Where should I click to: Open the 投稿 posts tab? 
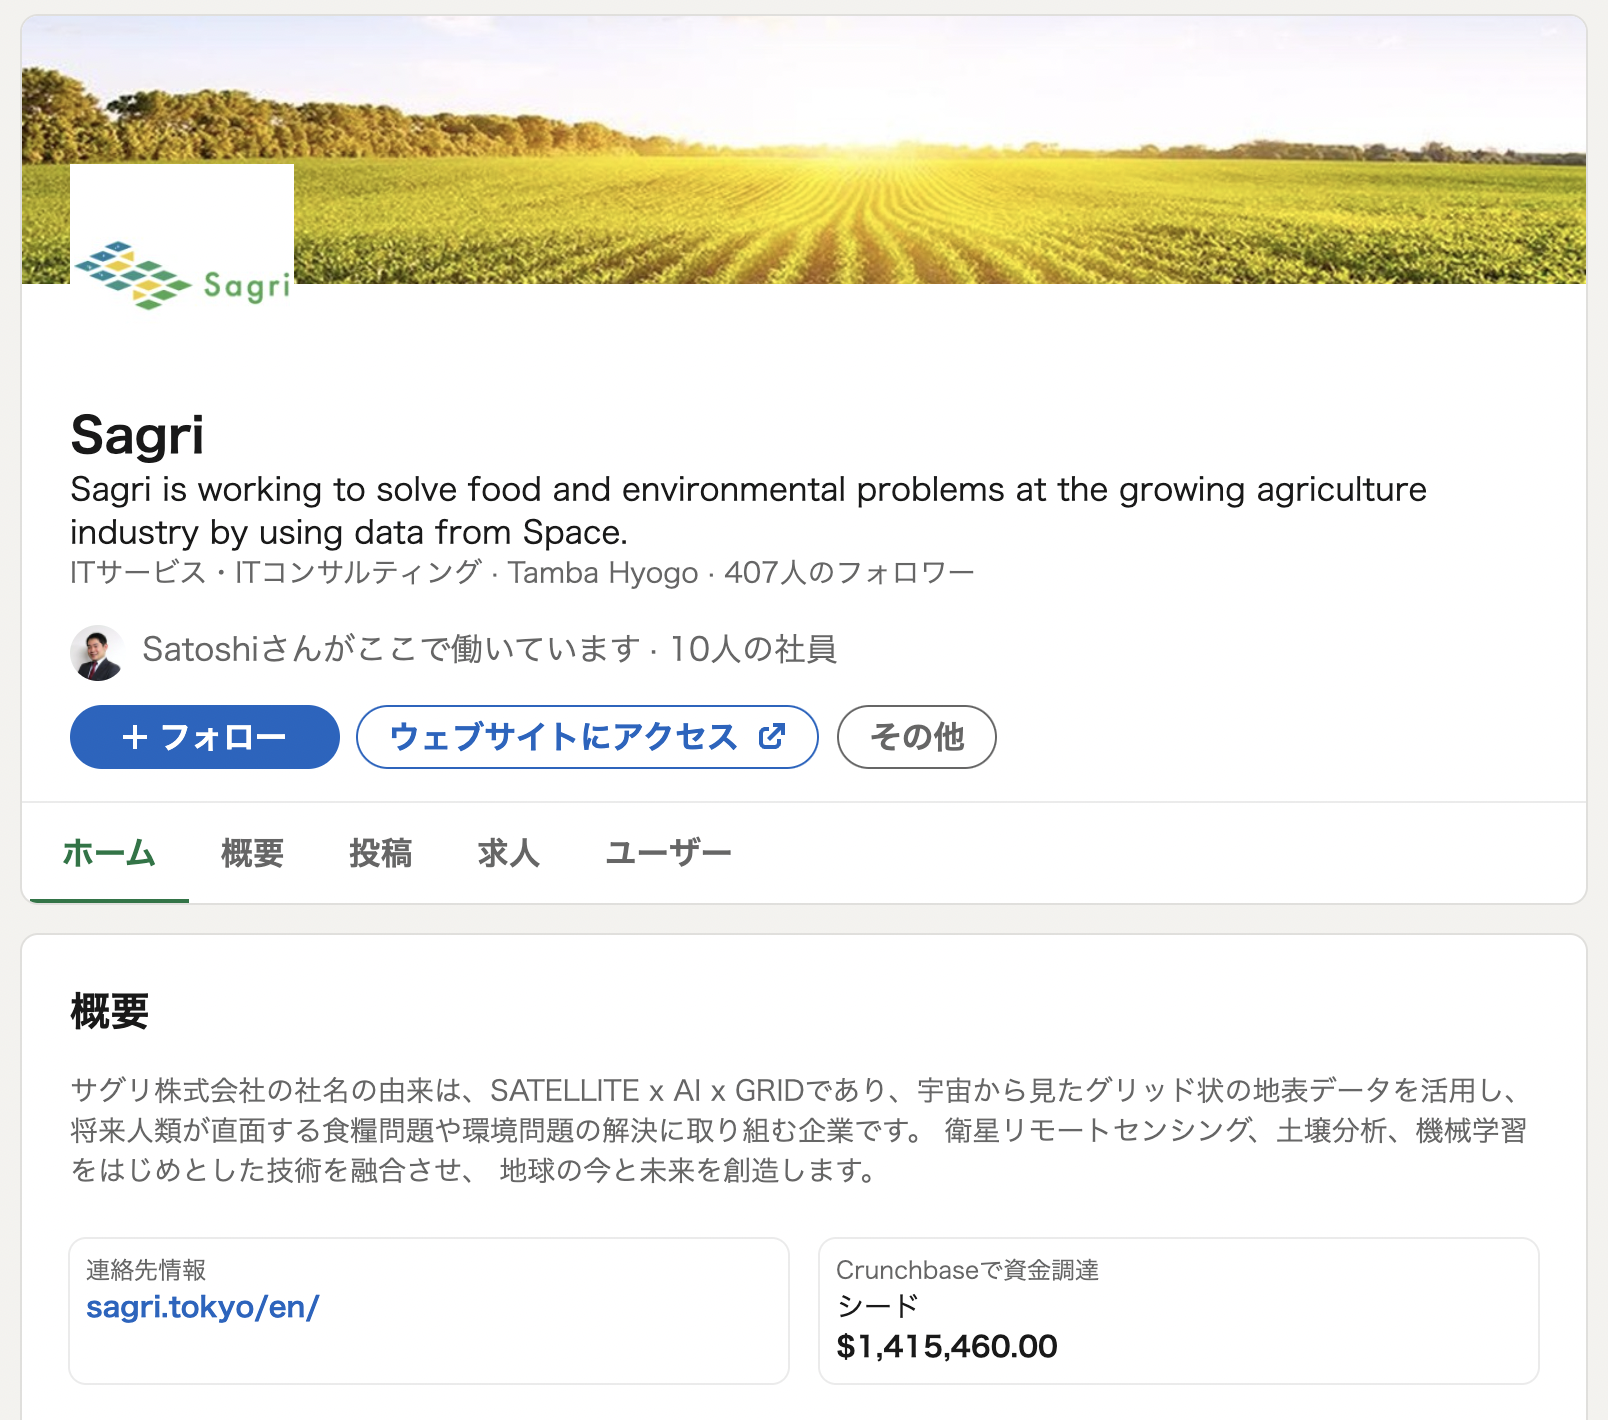(x=380, y=853)
